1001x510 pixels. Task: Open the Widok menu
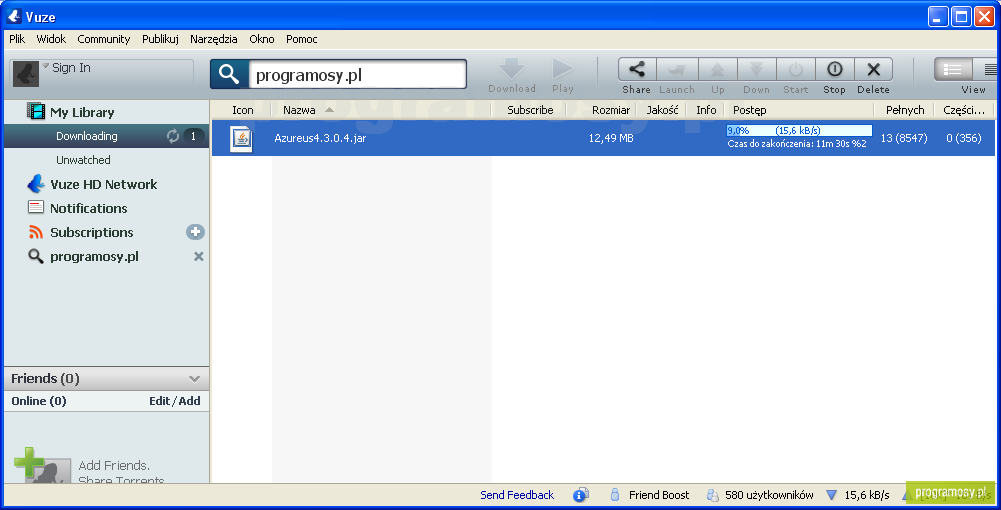pyautogui.click(x=51, y=40)
